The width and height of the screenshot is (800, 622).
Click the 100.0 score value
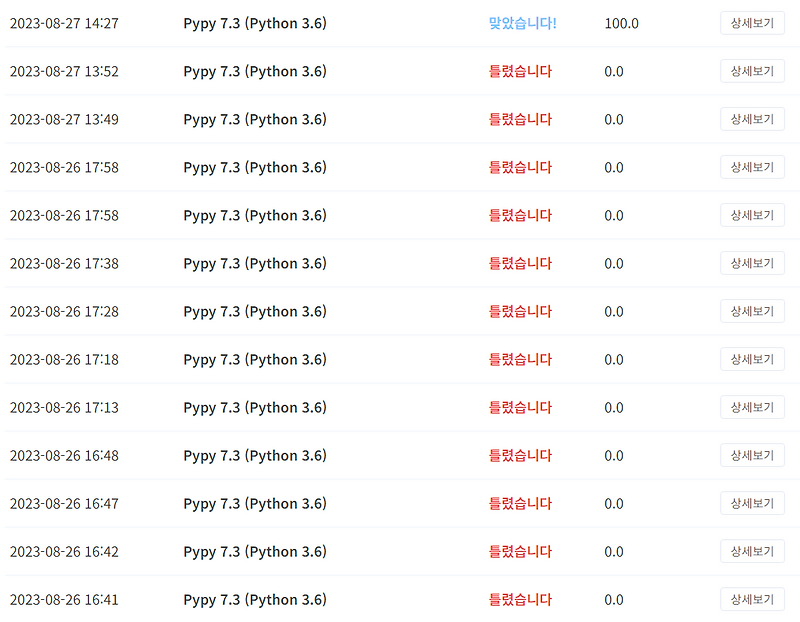(x=621, y=23)
